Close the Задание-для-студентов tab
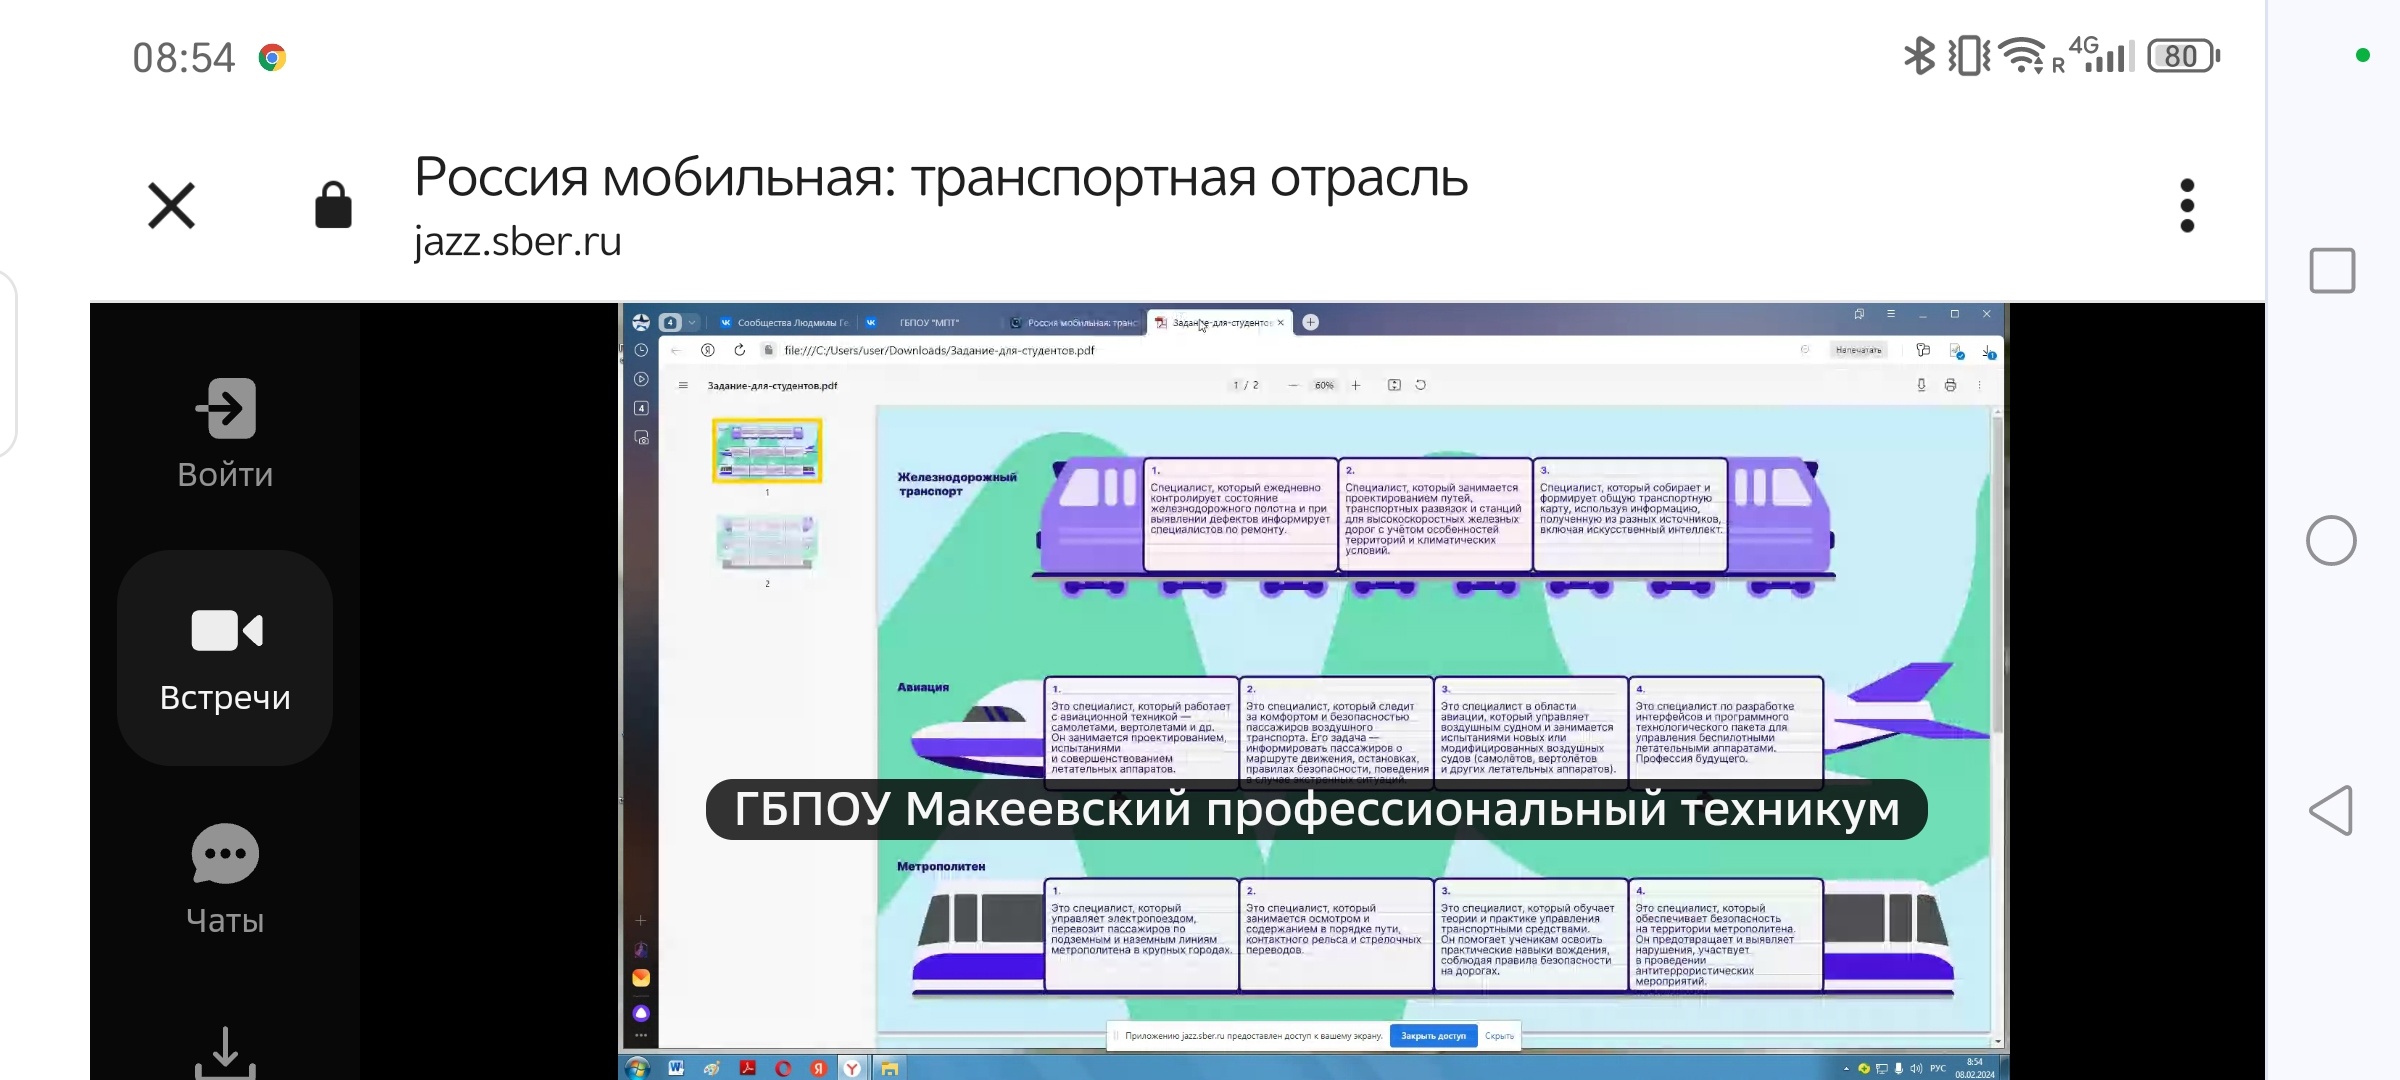The height and width of the screenshot is (1080, 2400). click(1280, 322)
